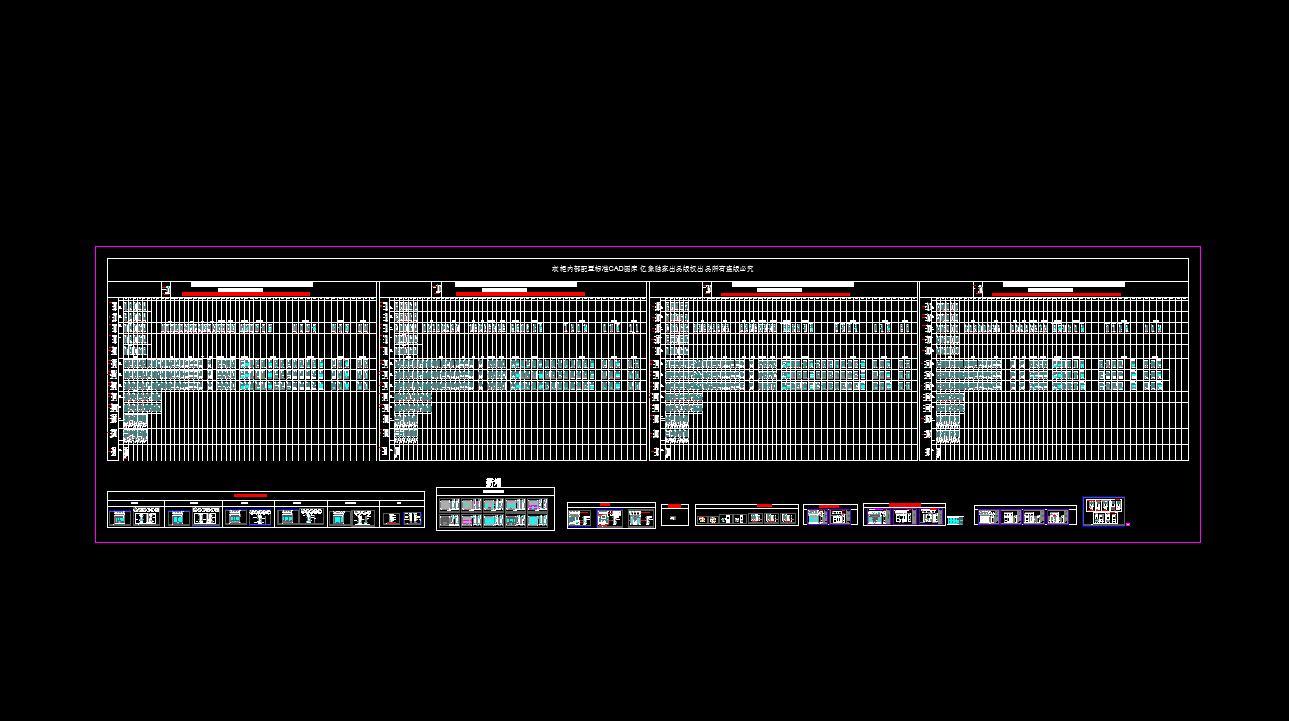Click the small single-item block with red header
This screenshot has width=1289, height=721.
[675, 516]
